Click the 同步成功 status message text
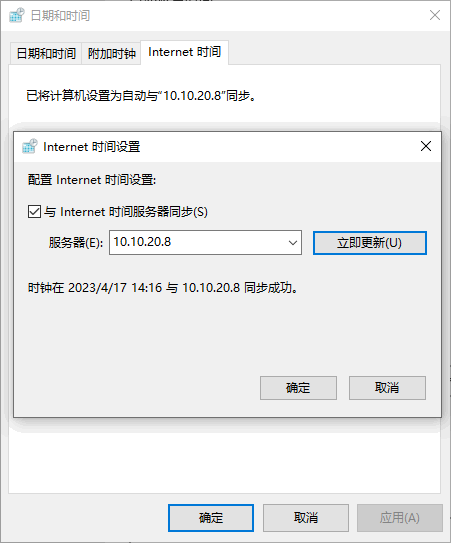Viewport: 451px width, 543px height. 163,287
